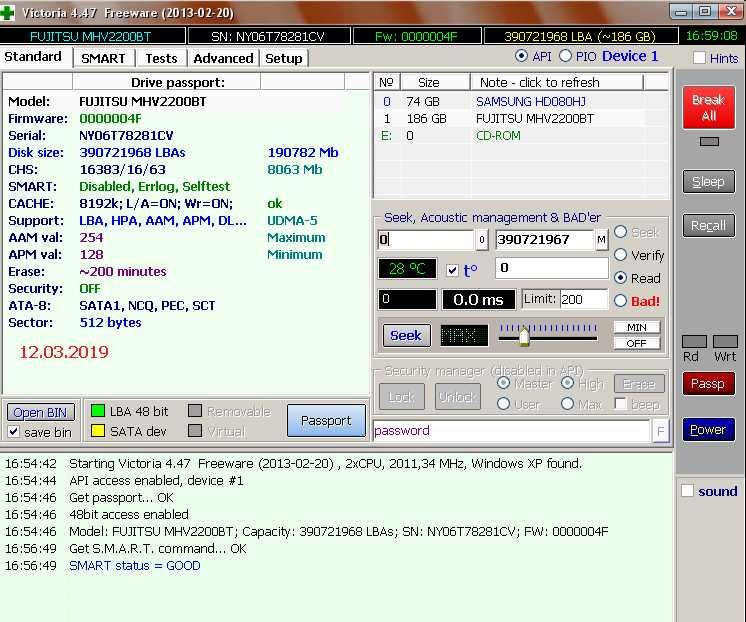Click the Fw: 0000004F header box
Image resolution: width=746 pixels, height=622 pixels.
coord(416,36)
